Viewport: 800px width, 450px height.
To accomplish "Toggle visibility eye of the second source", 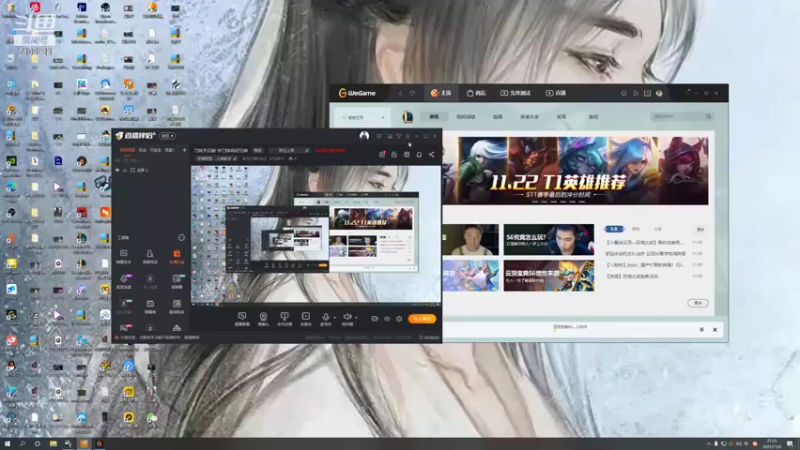I will pos(117,170).
